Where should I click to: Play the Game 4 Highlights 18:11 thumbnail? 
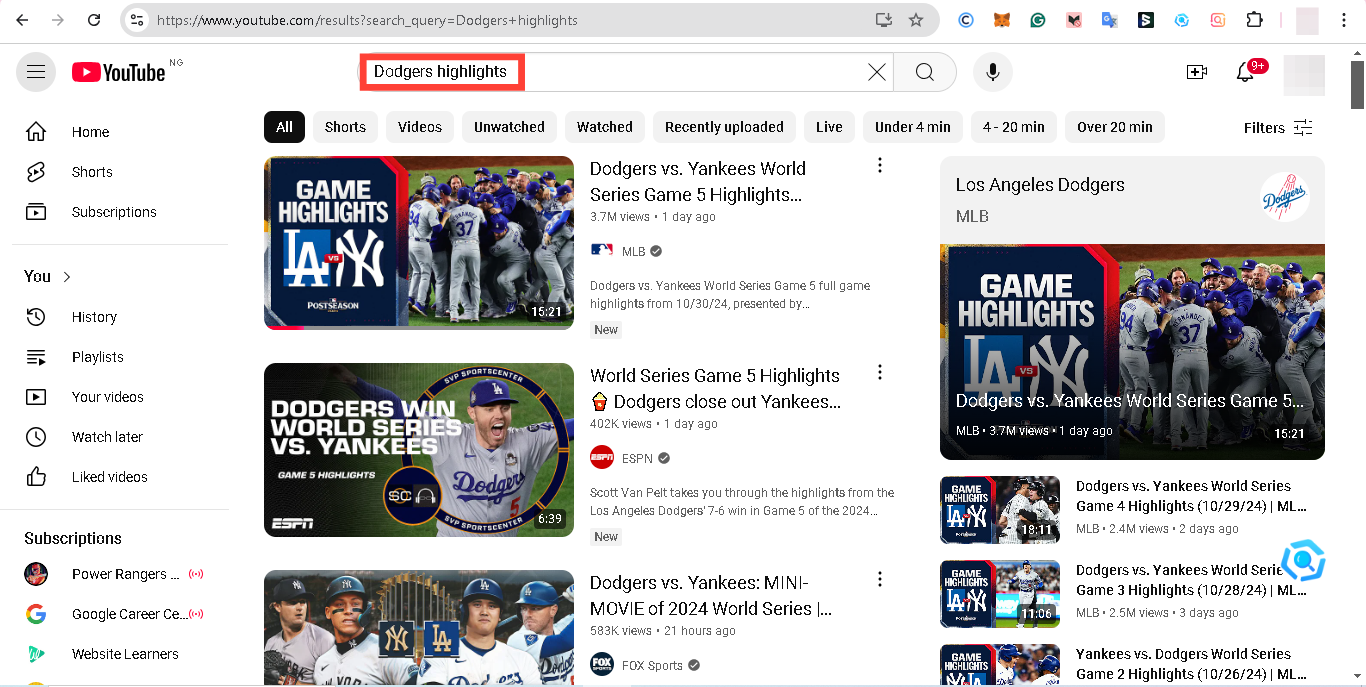[1000, 510]
